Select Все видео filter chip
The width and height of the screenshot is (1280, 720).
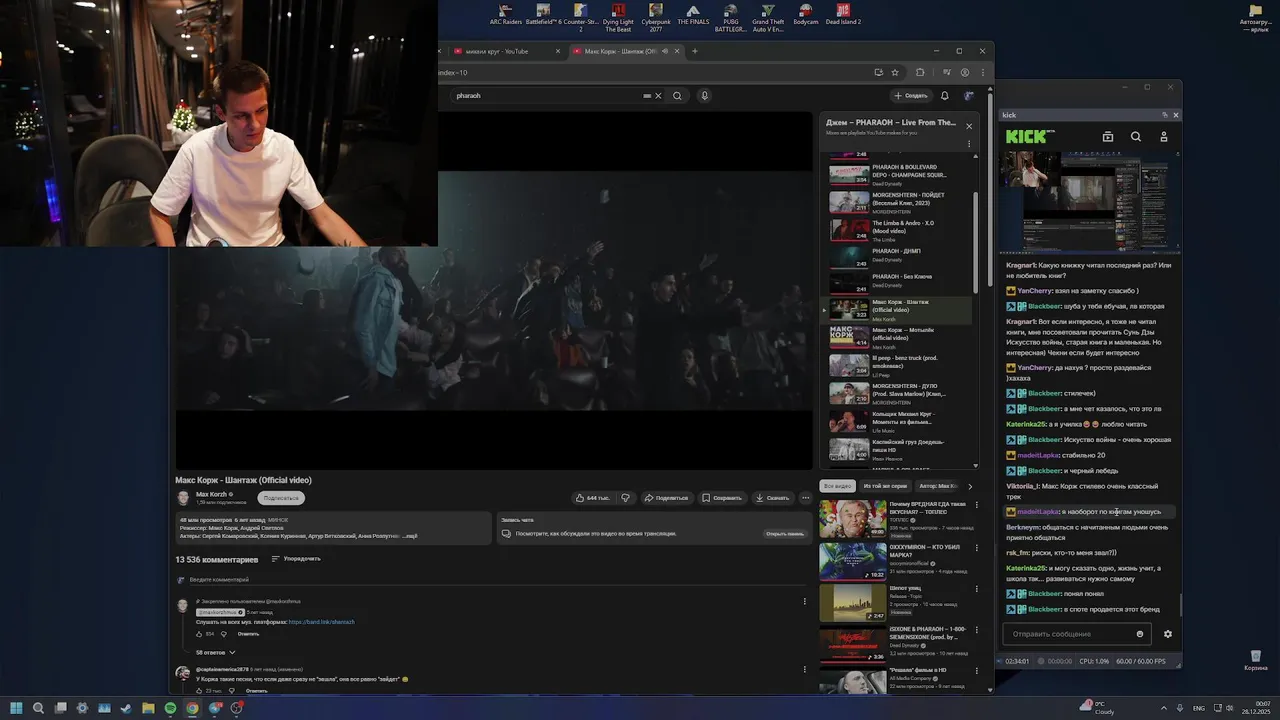point(837,486)
